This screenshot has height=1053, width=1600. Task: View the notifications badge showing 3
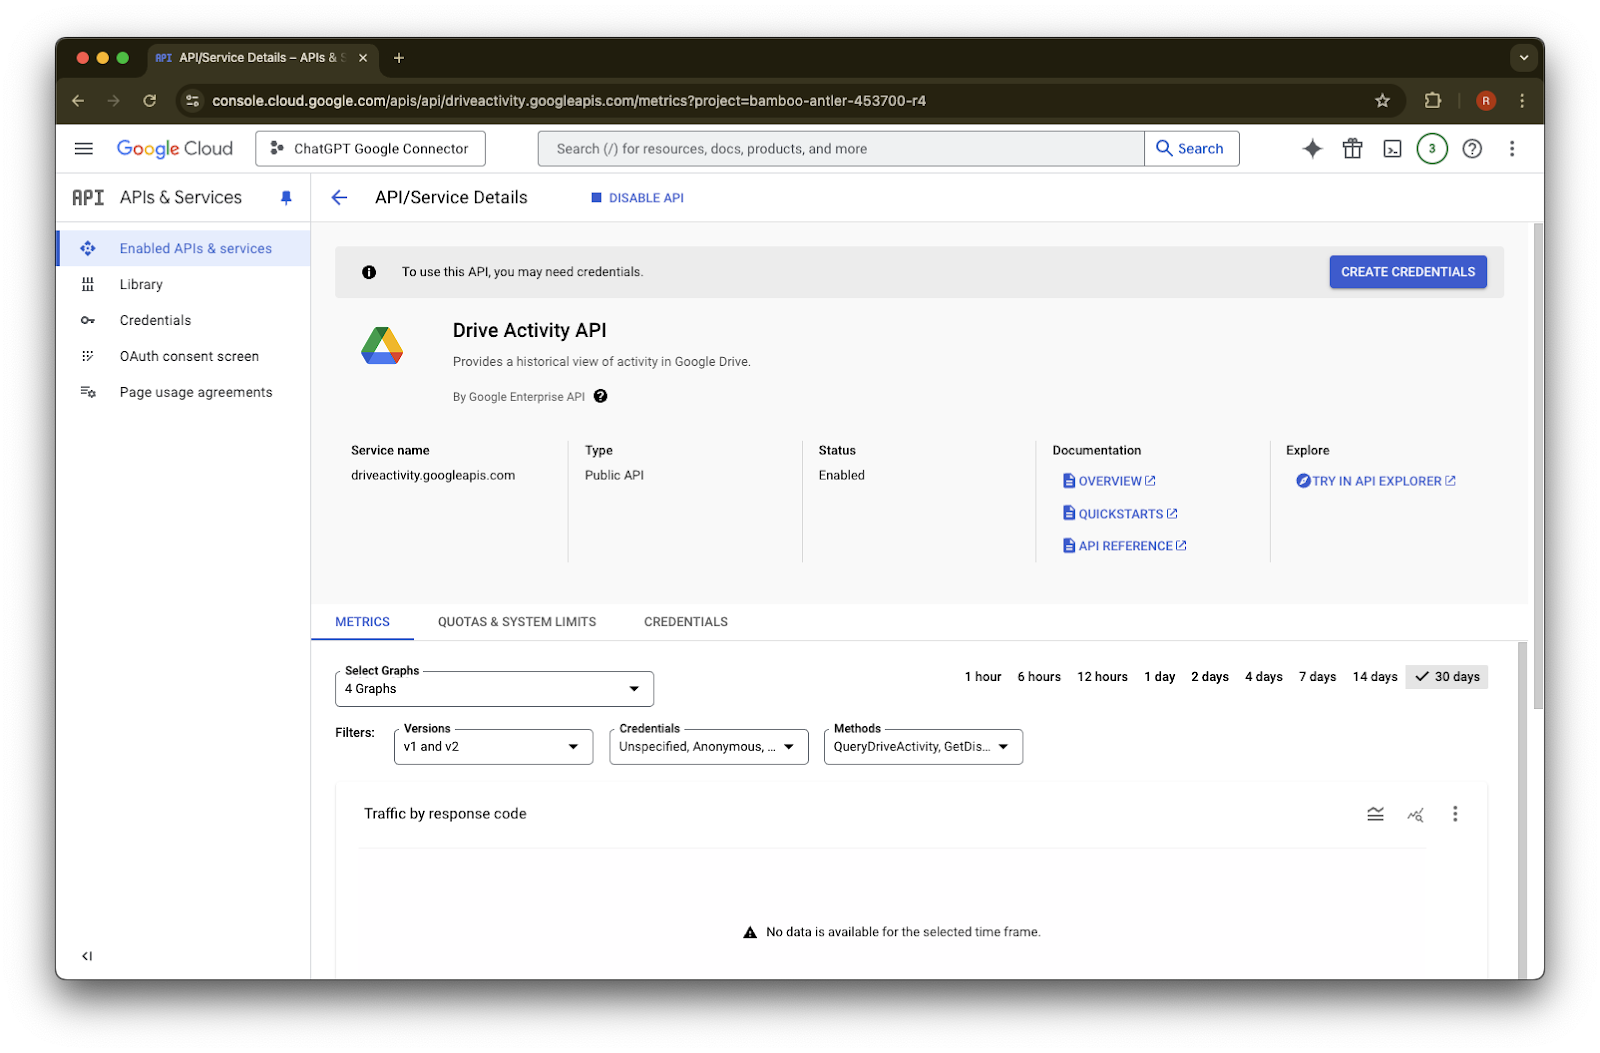click(x=1432, y=149)
